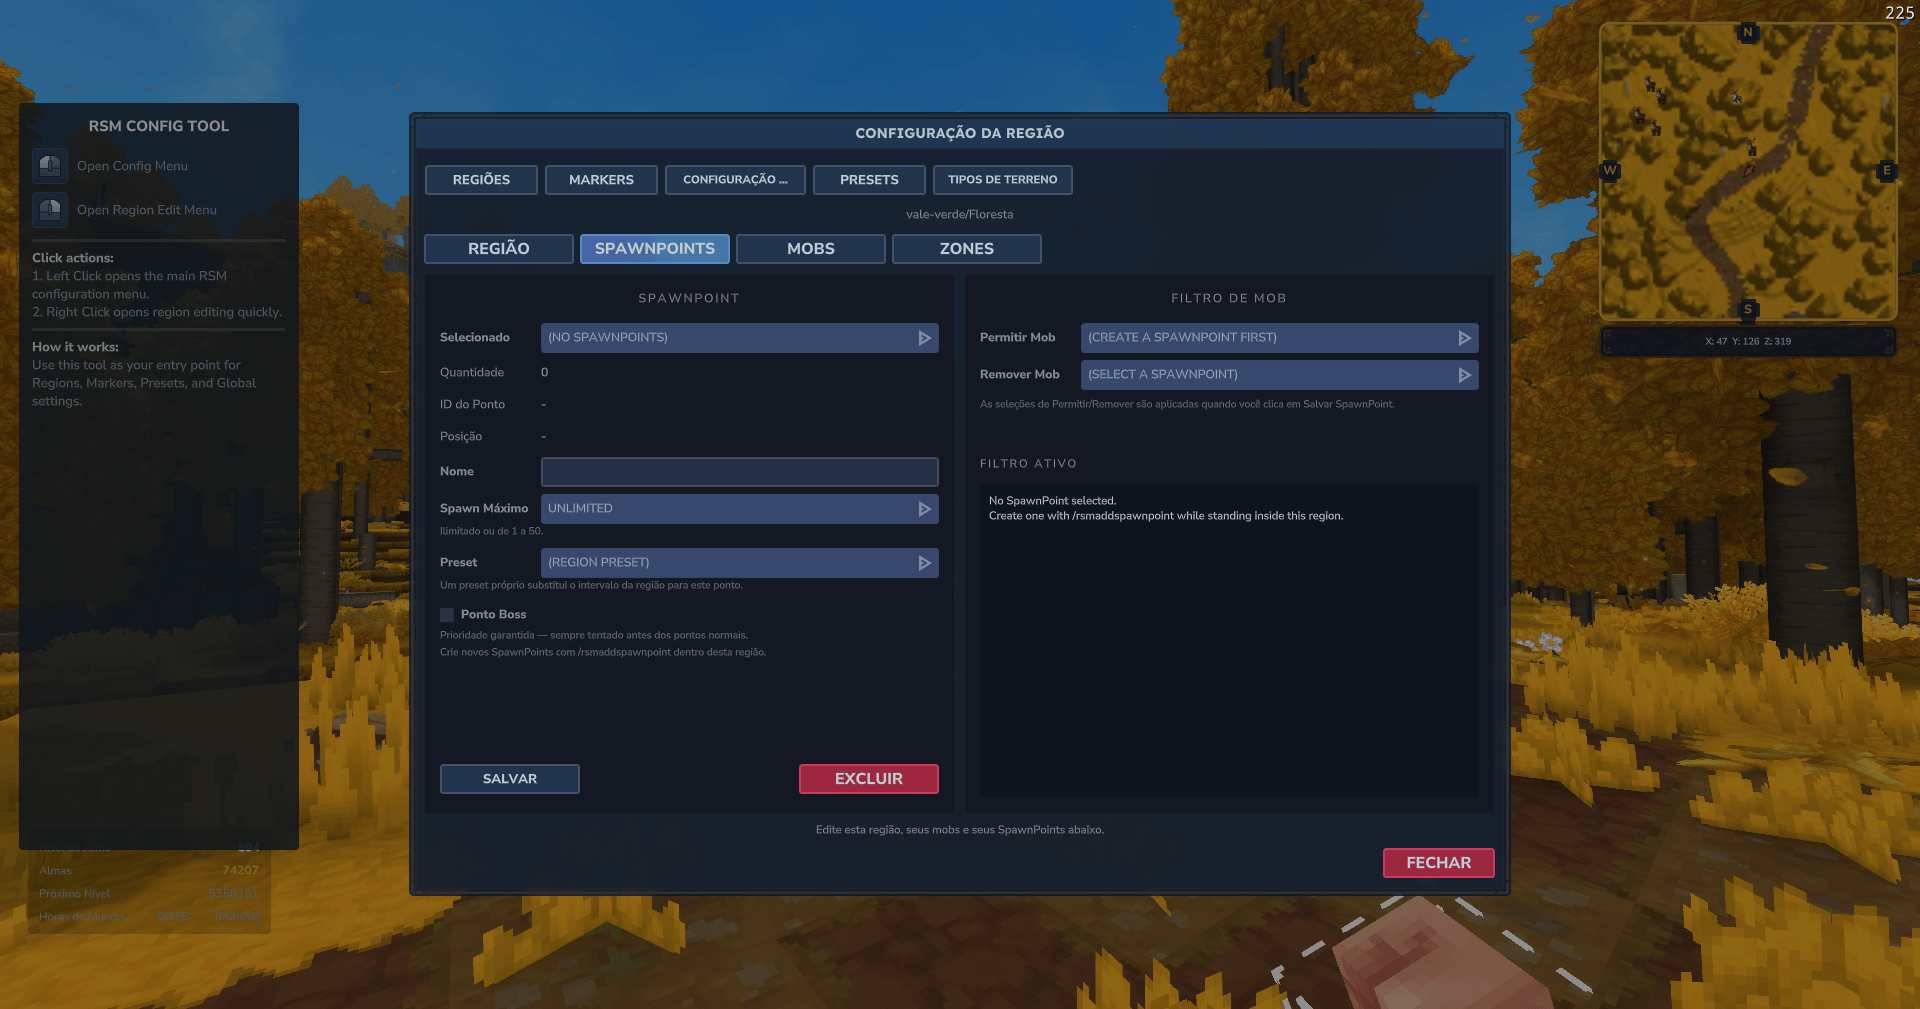Click the red EXCLUIR button

pos(869,779)
